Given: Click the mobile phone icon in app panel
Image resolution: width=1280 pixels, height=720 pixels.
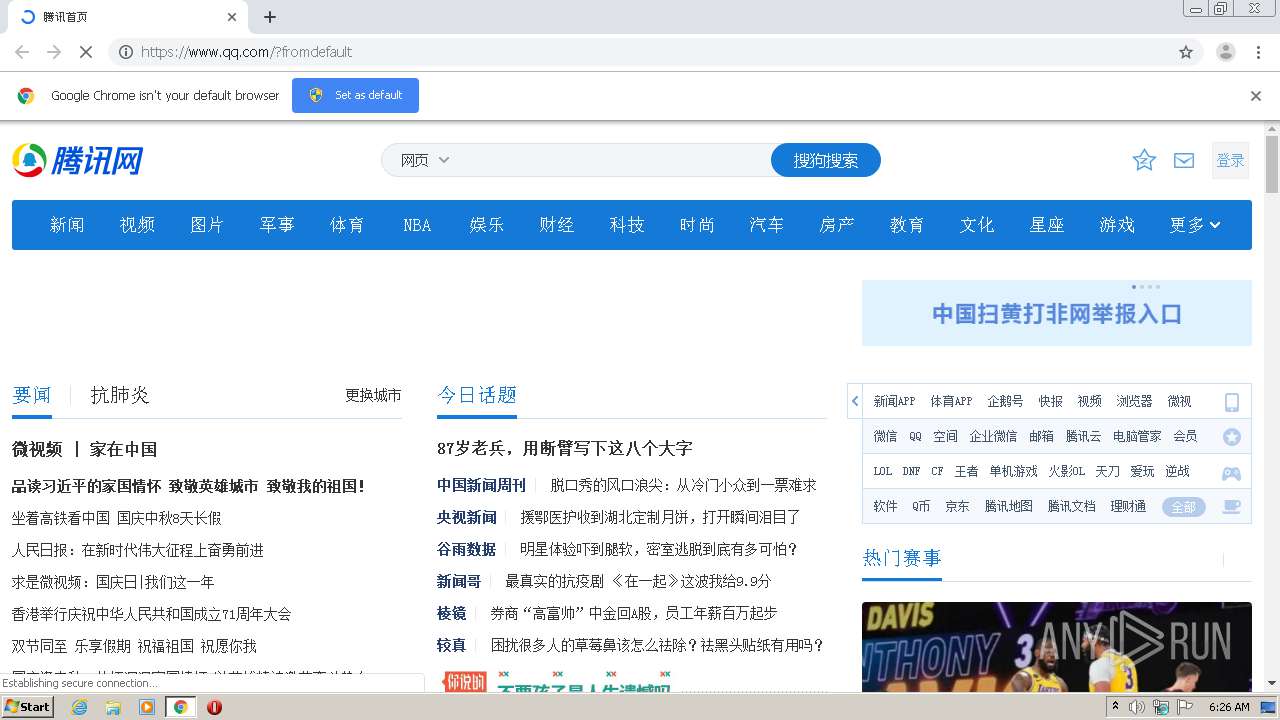Looking at the screenshot, I should (1232, 402).
